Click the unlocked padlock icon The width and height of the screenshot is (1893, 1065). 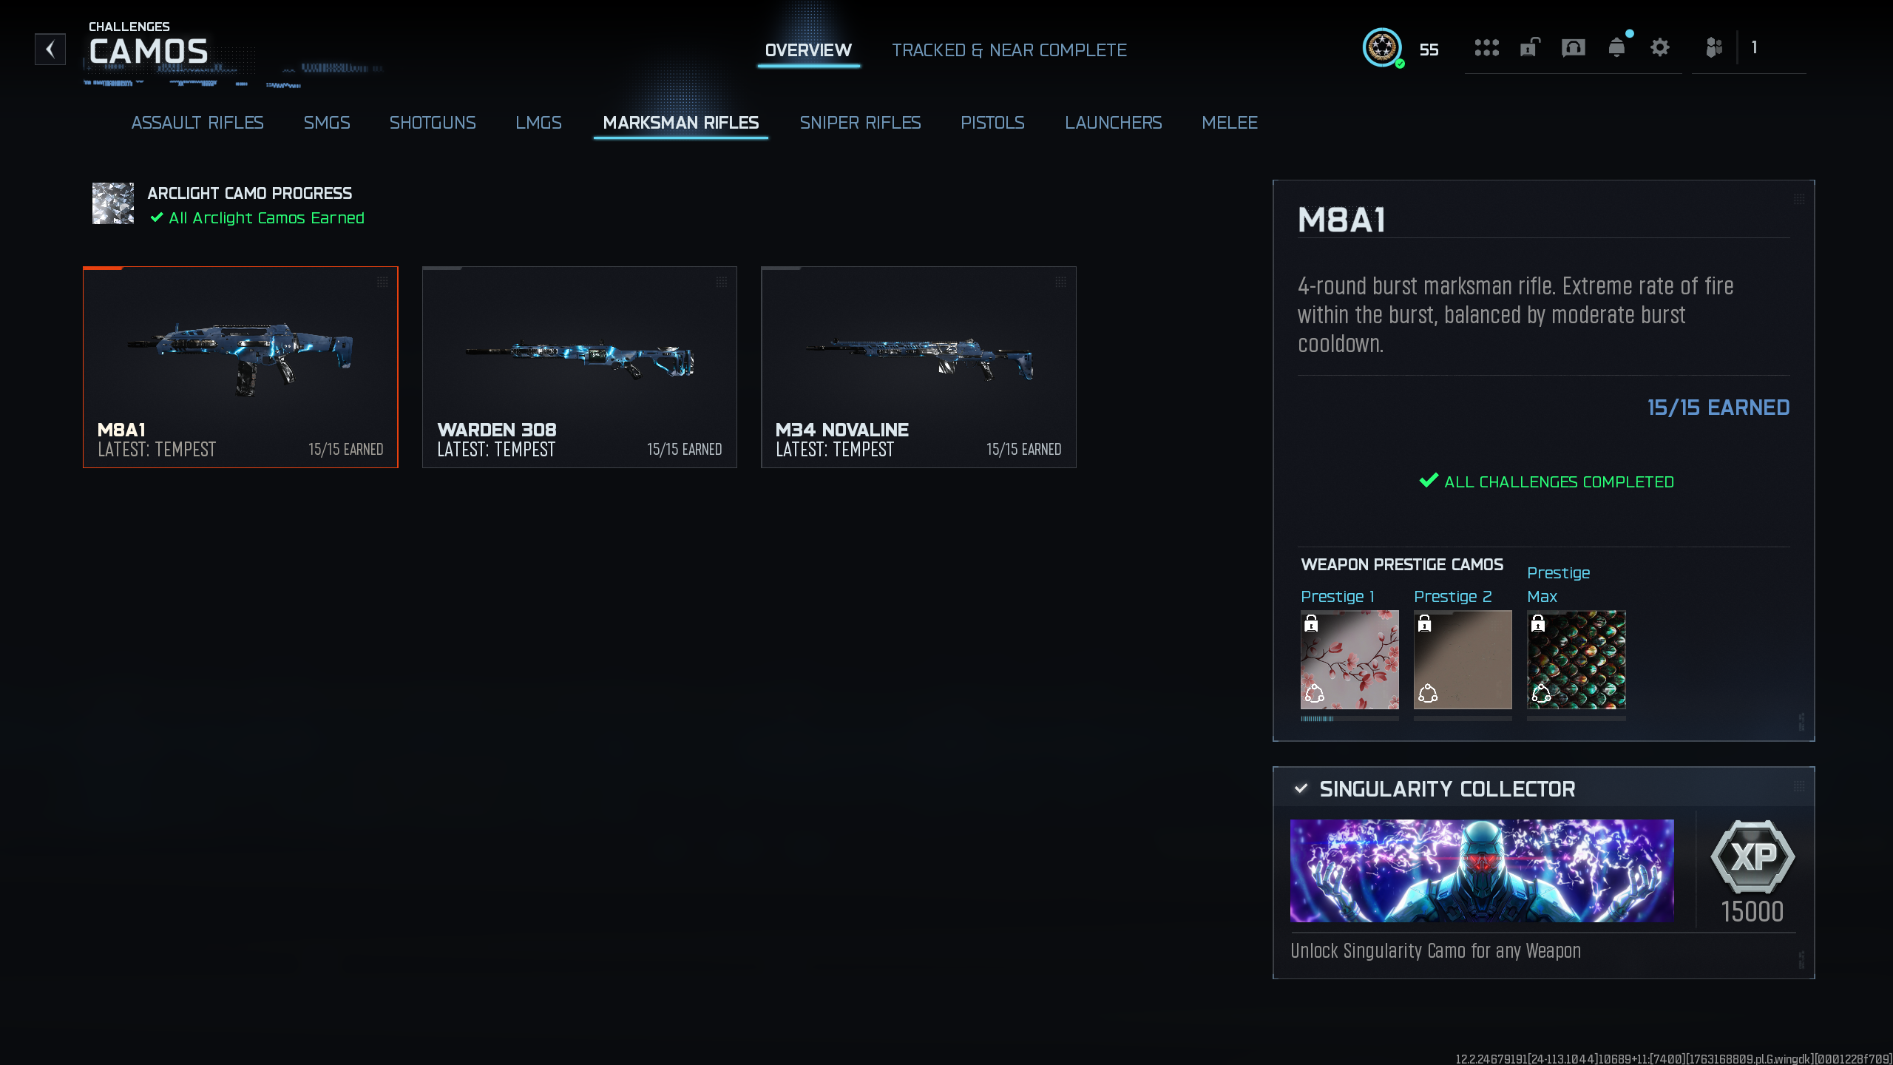coord(1529,47)
